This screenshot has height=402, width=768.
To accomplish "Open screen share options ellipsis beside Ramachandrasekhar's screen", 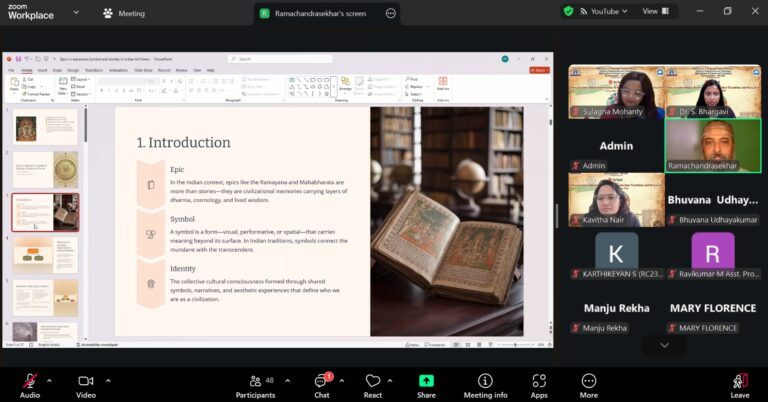I will pos(391,13).
